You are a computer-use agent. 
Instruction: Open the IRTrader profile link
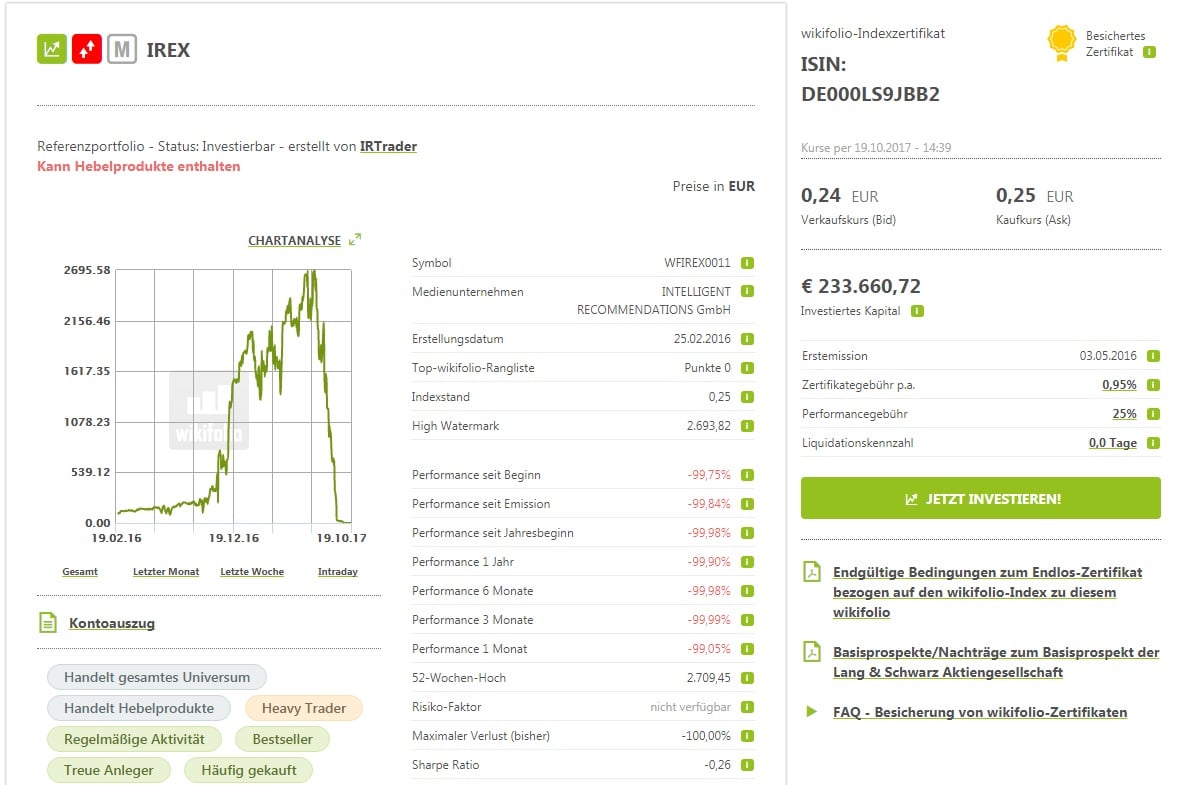click(x=388, y=146)
